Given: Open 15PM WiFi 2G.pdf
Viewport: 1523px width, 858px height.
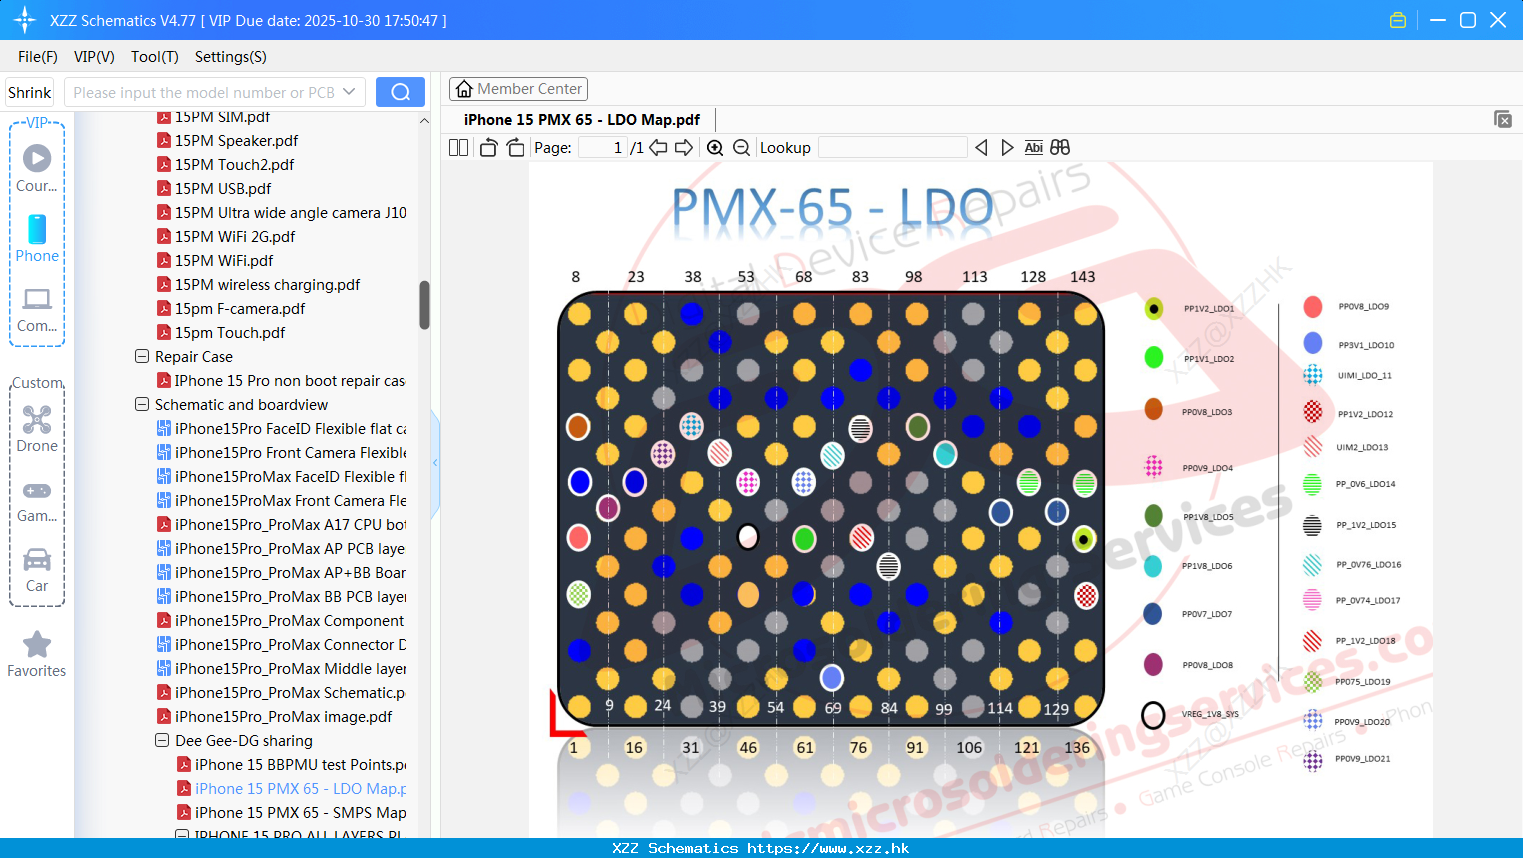Looking at the screenshot, I should (235, 237).
